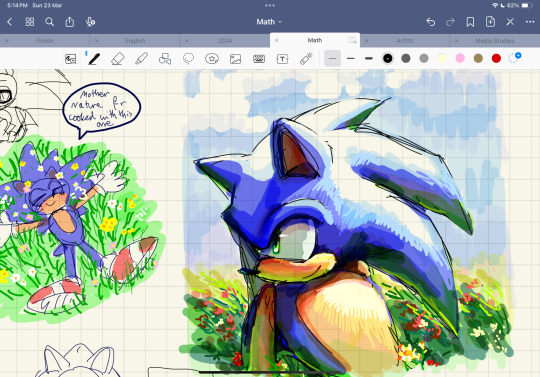
Task: Select the zoom window tool
Action: tap(71, 59)
